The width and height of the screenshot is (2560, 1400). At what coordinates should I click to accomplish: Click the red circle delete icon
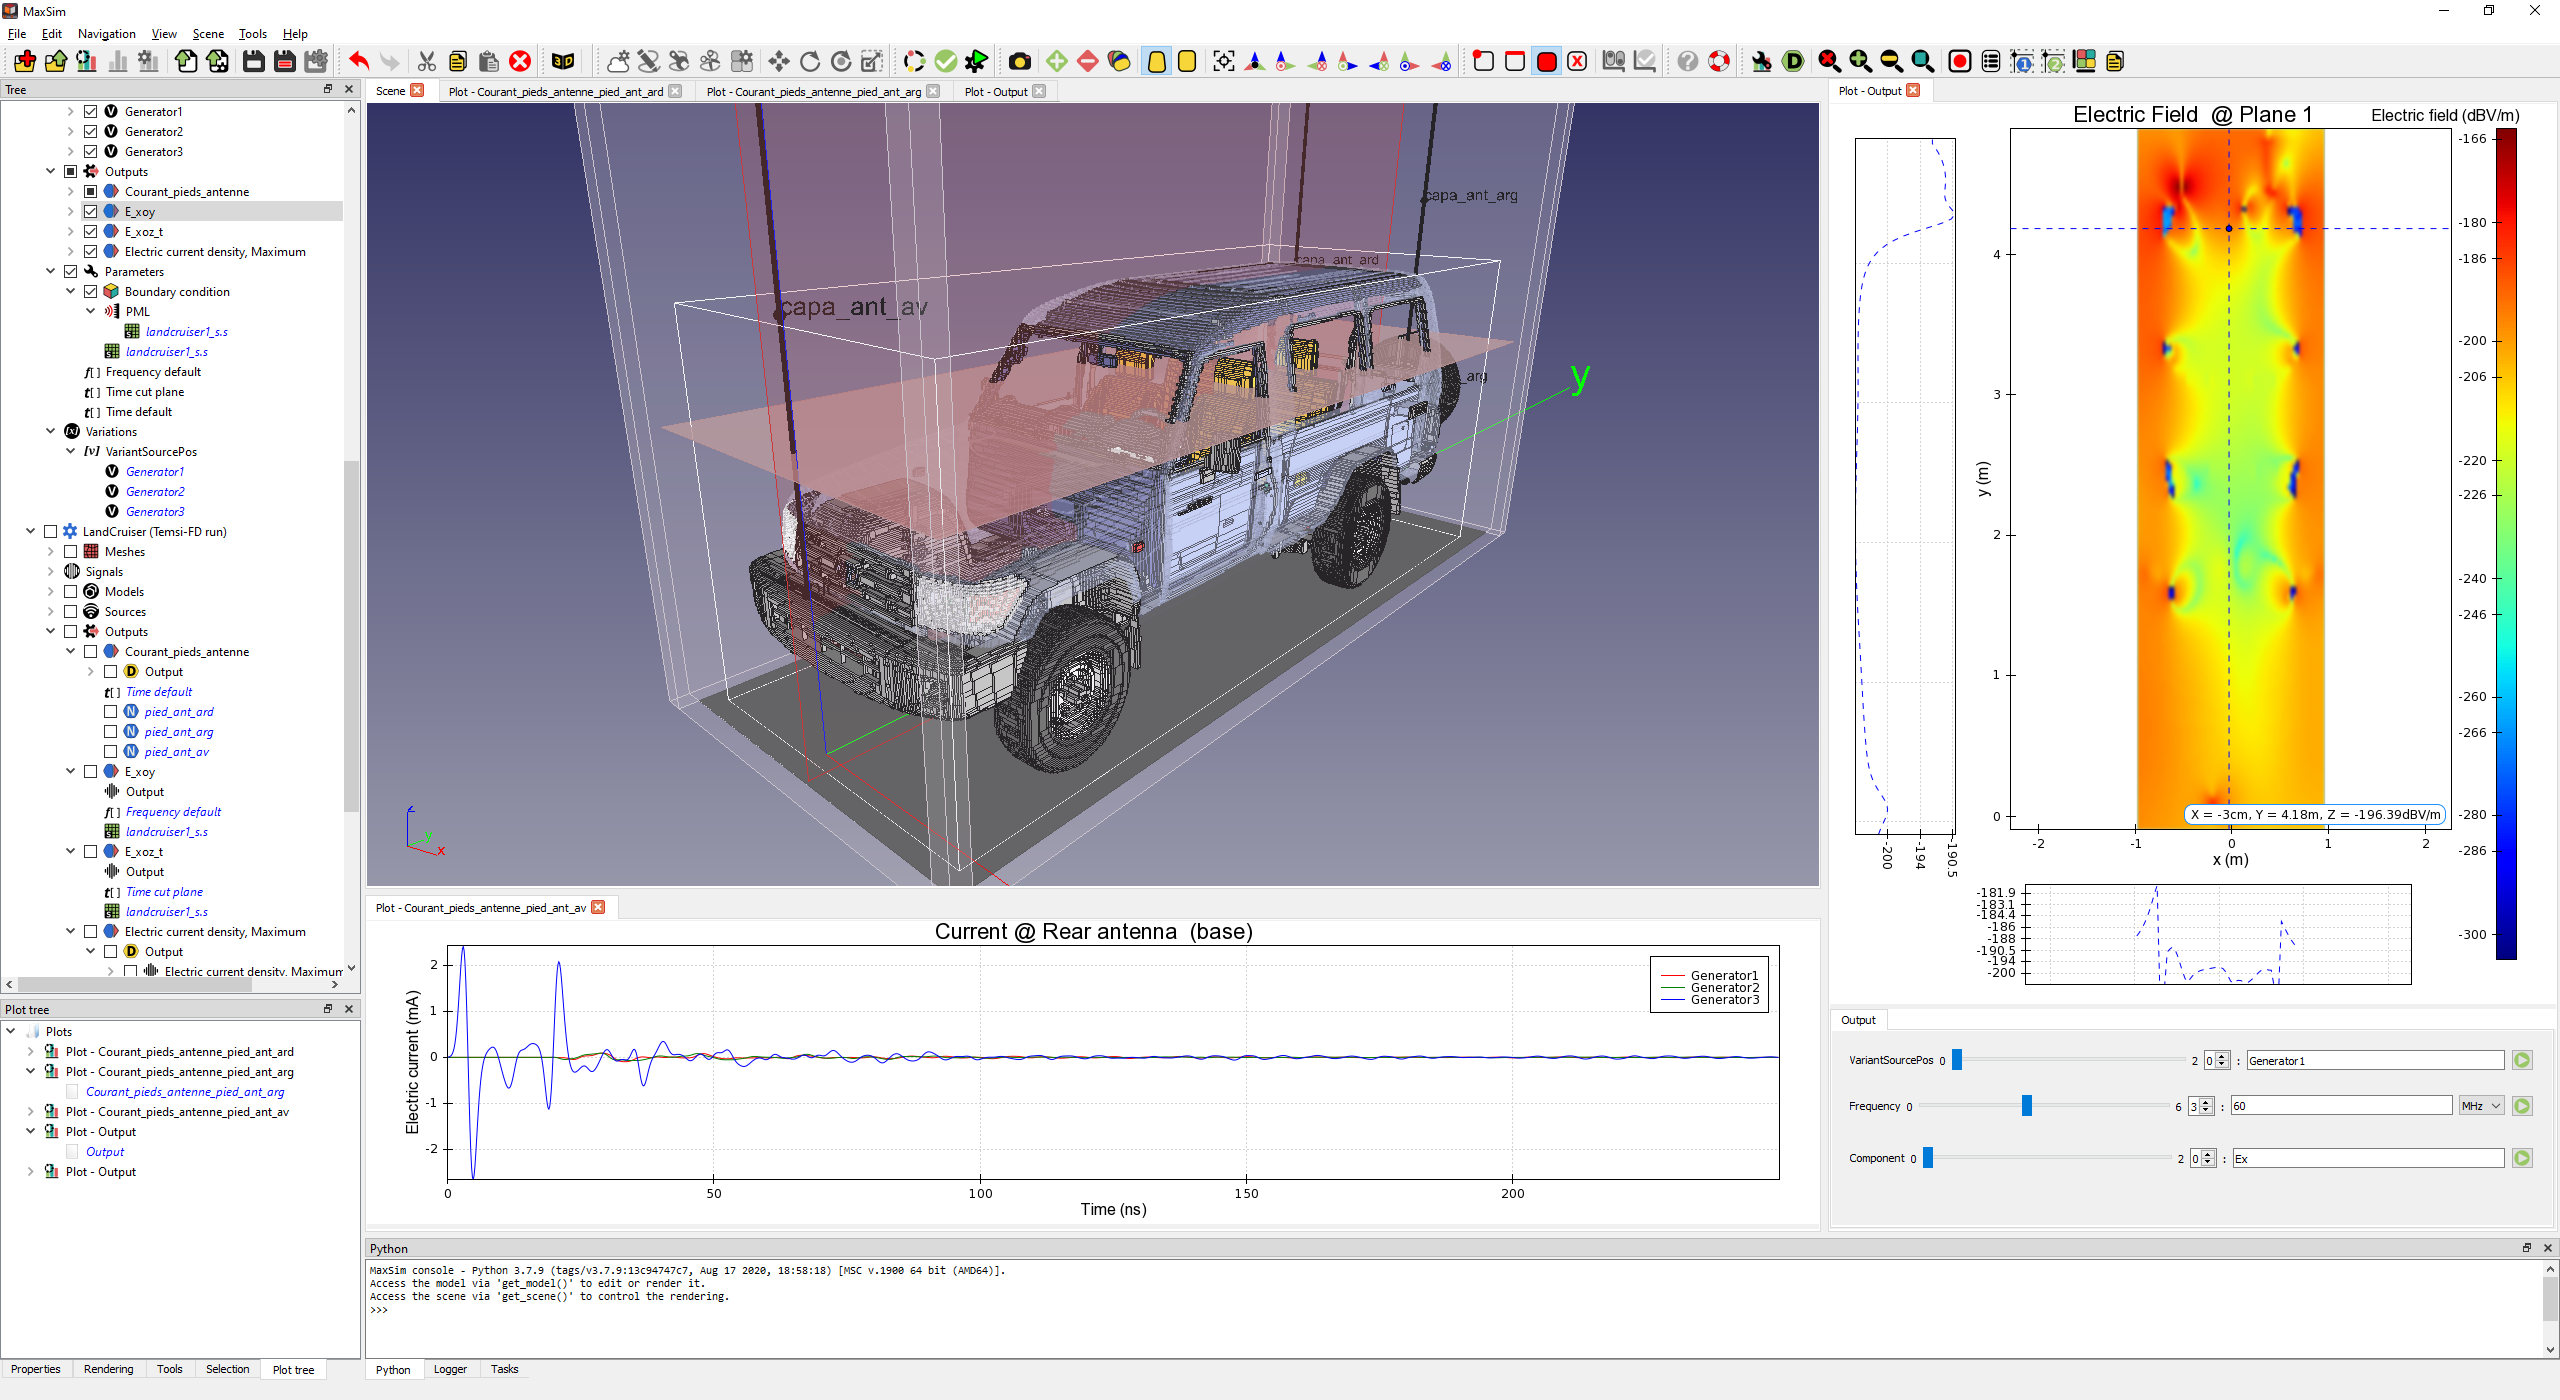click(x=520, y=62)
